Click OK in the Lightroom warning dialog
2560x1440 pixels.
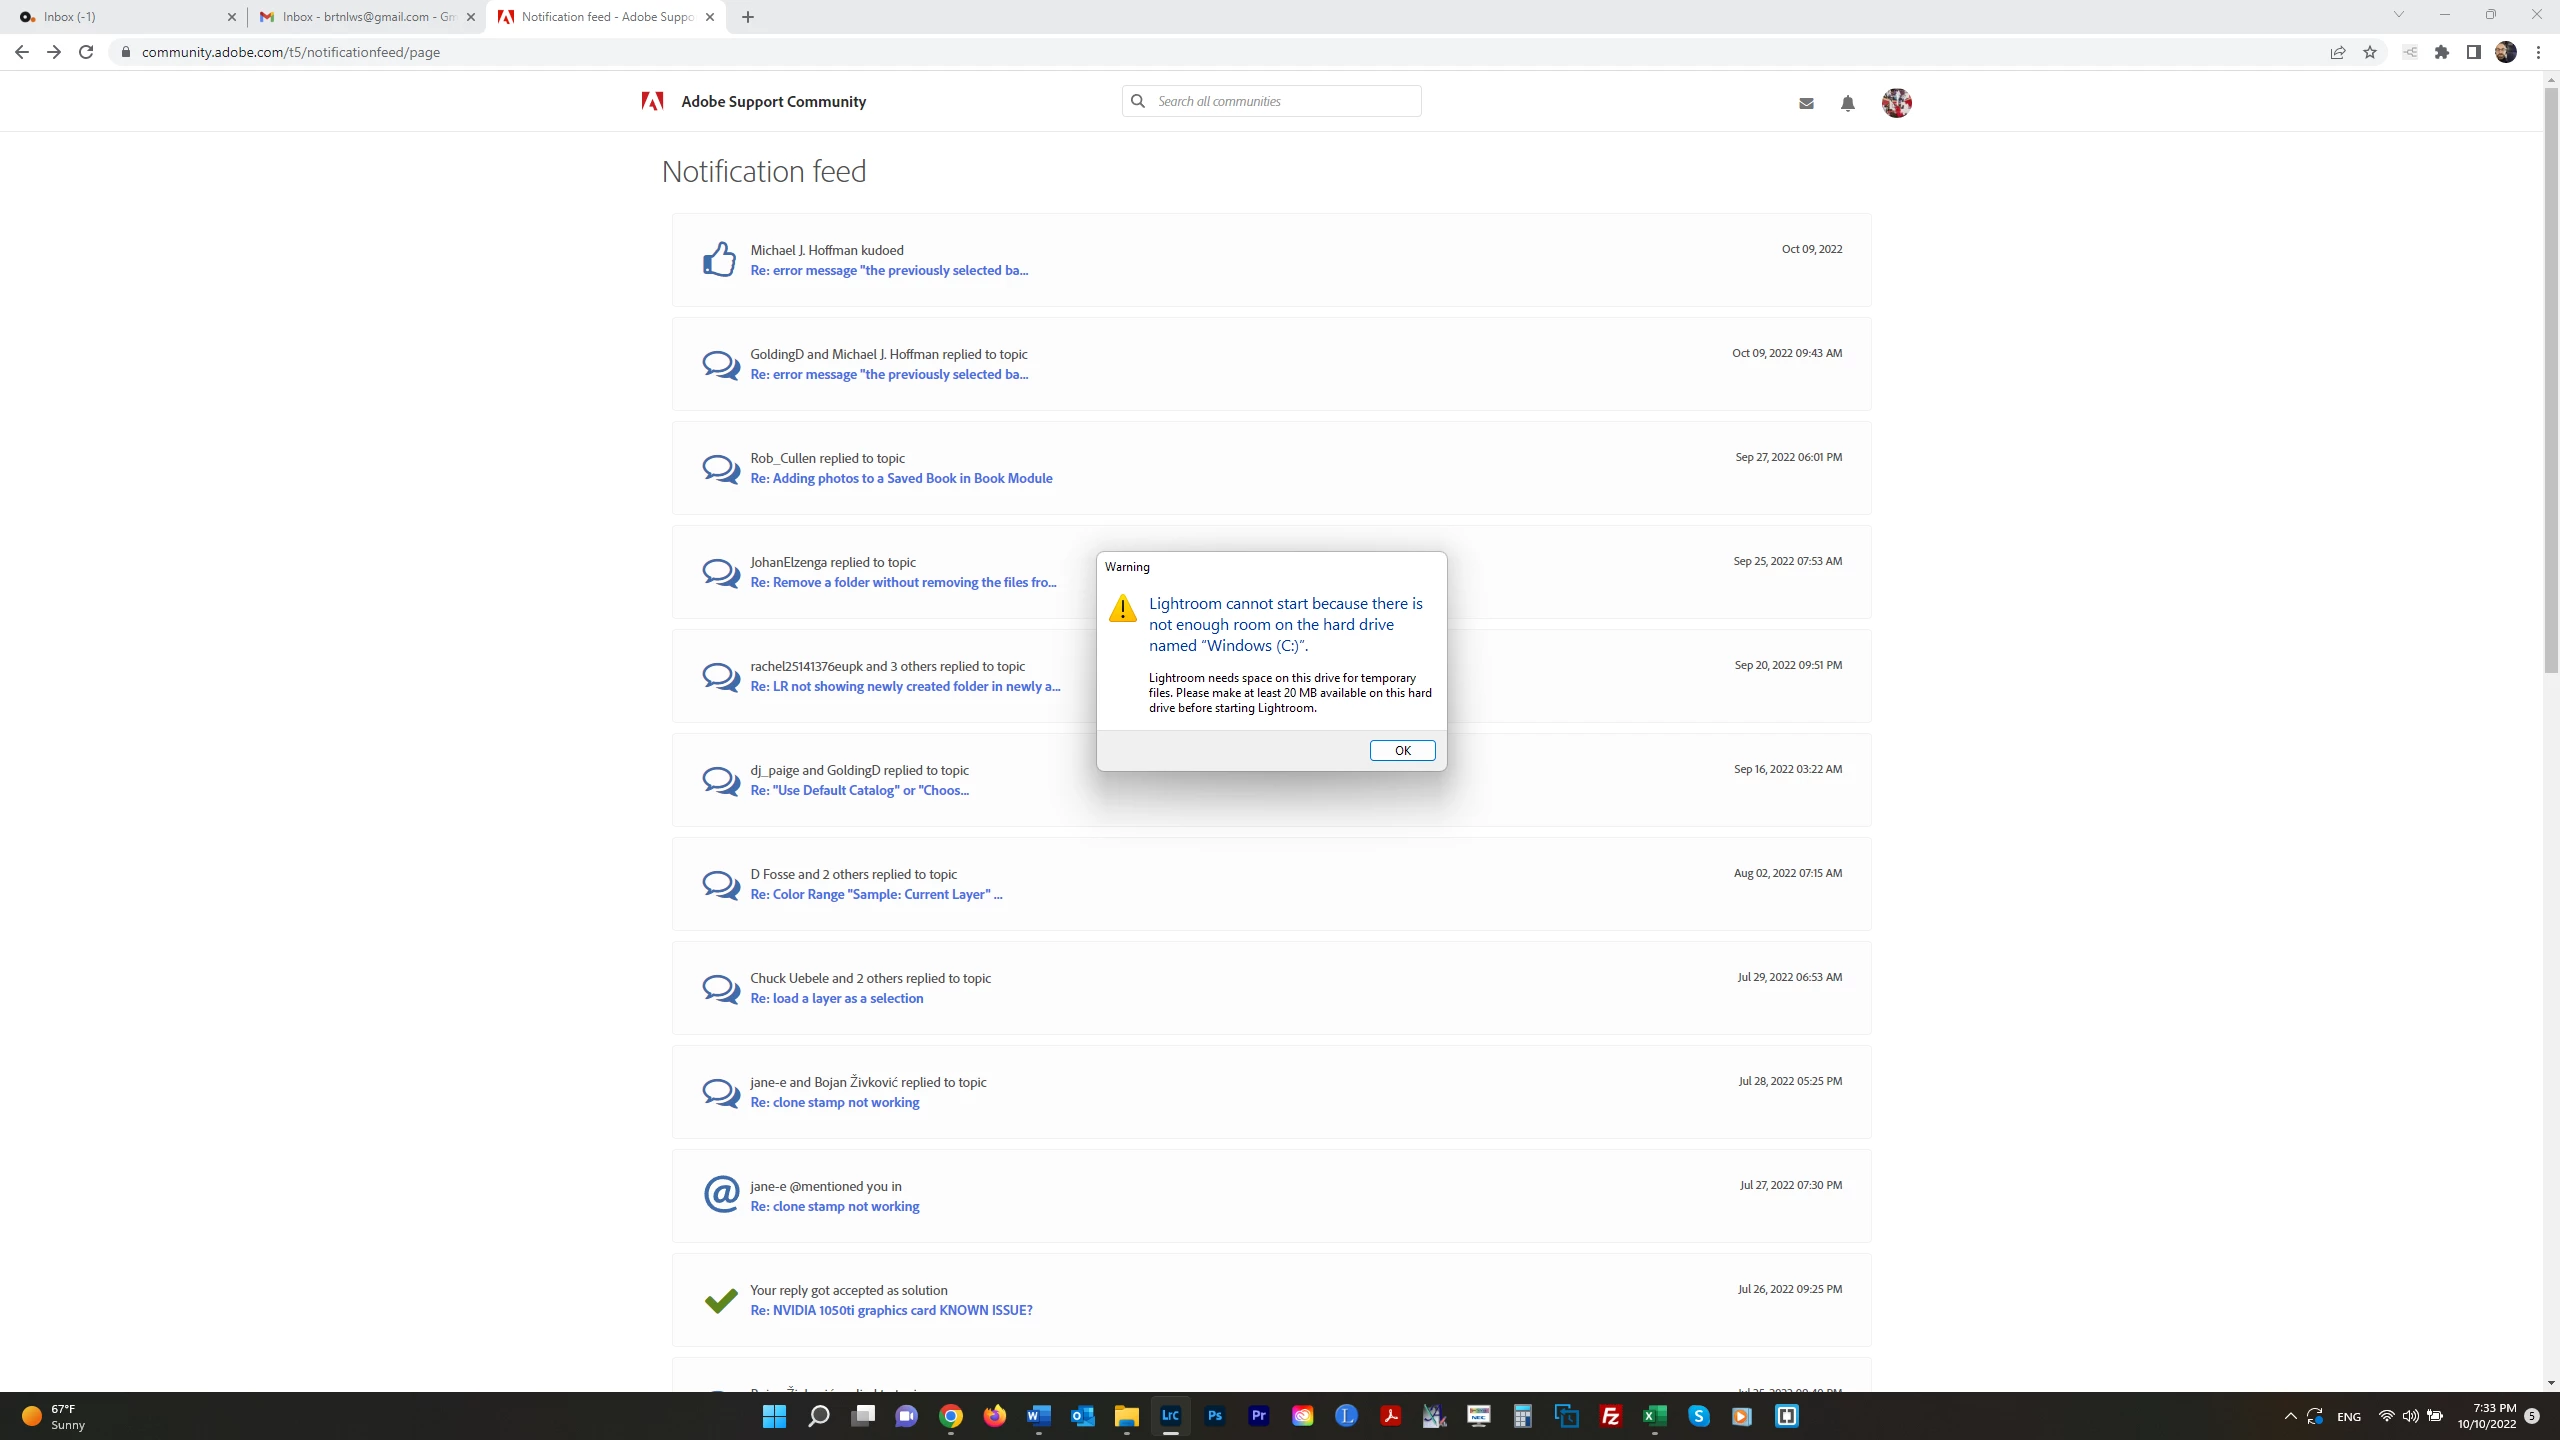coord(1402,750)
